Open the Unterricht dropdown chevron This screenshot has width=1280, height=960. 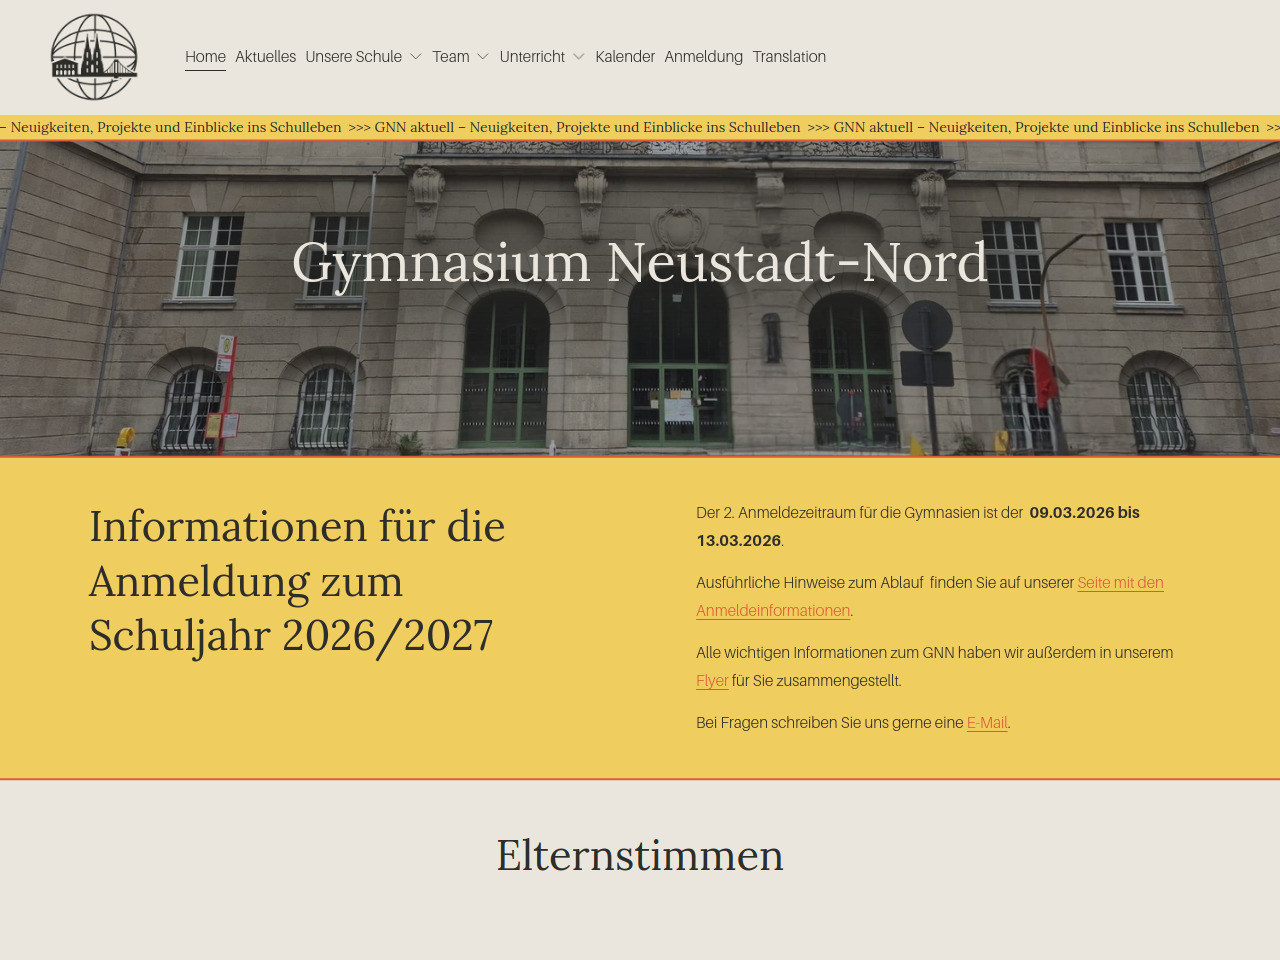[x=579, y=57]
